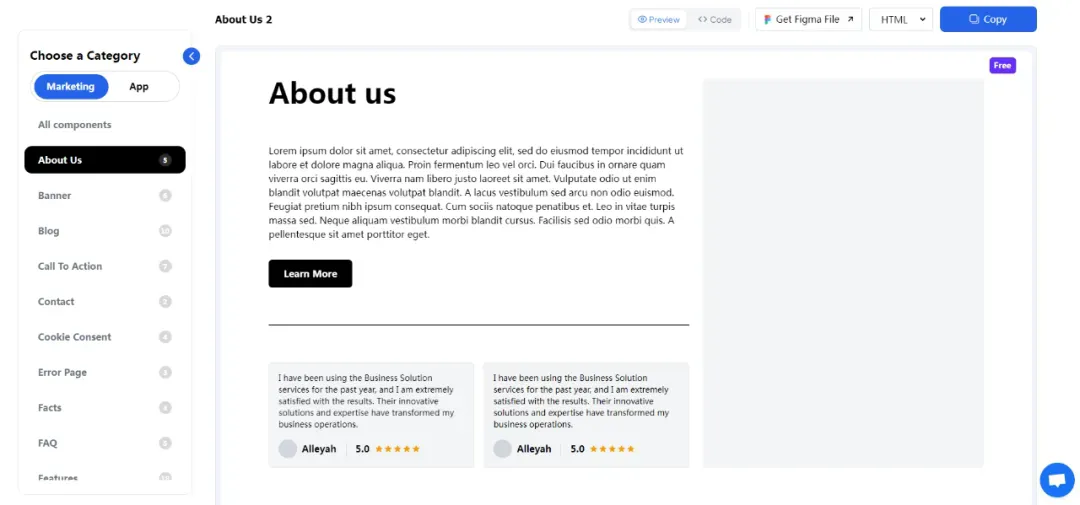Switch category toggle to Marketing
This screenshot has height=505, width=1080.
[x=70, y=87]
